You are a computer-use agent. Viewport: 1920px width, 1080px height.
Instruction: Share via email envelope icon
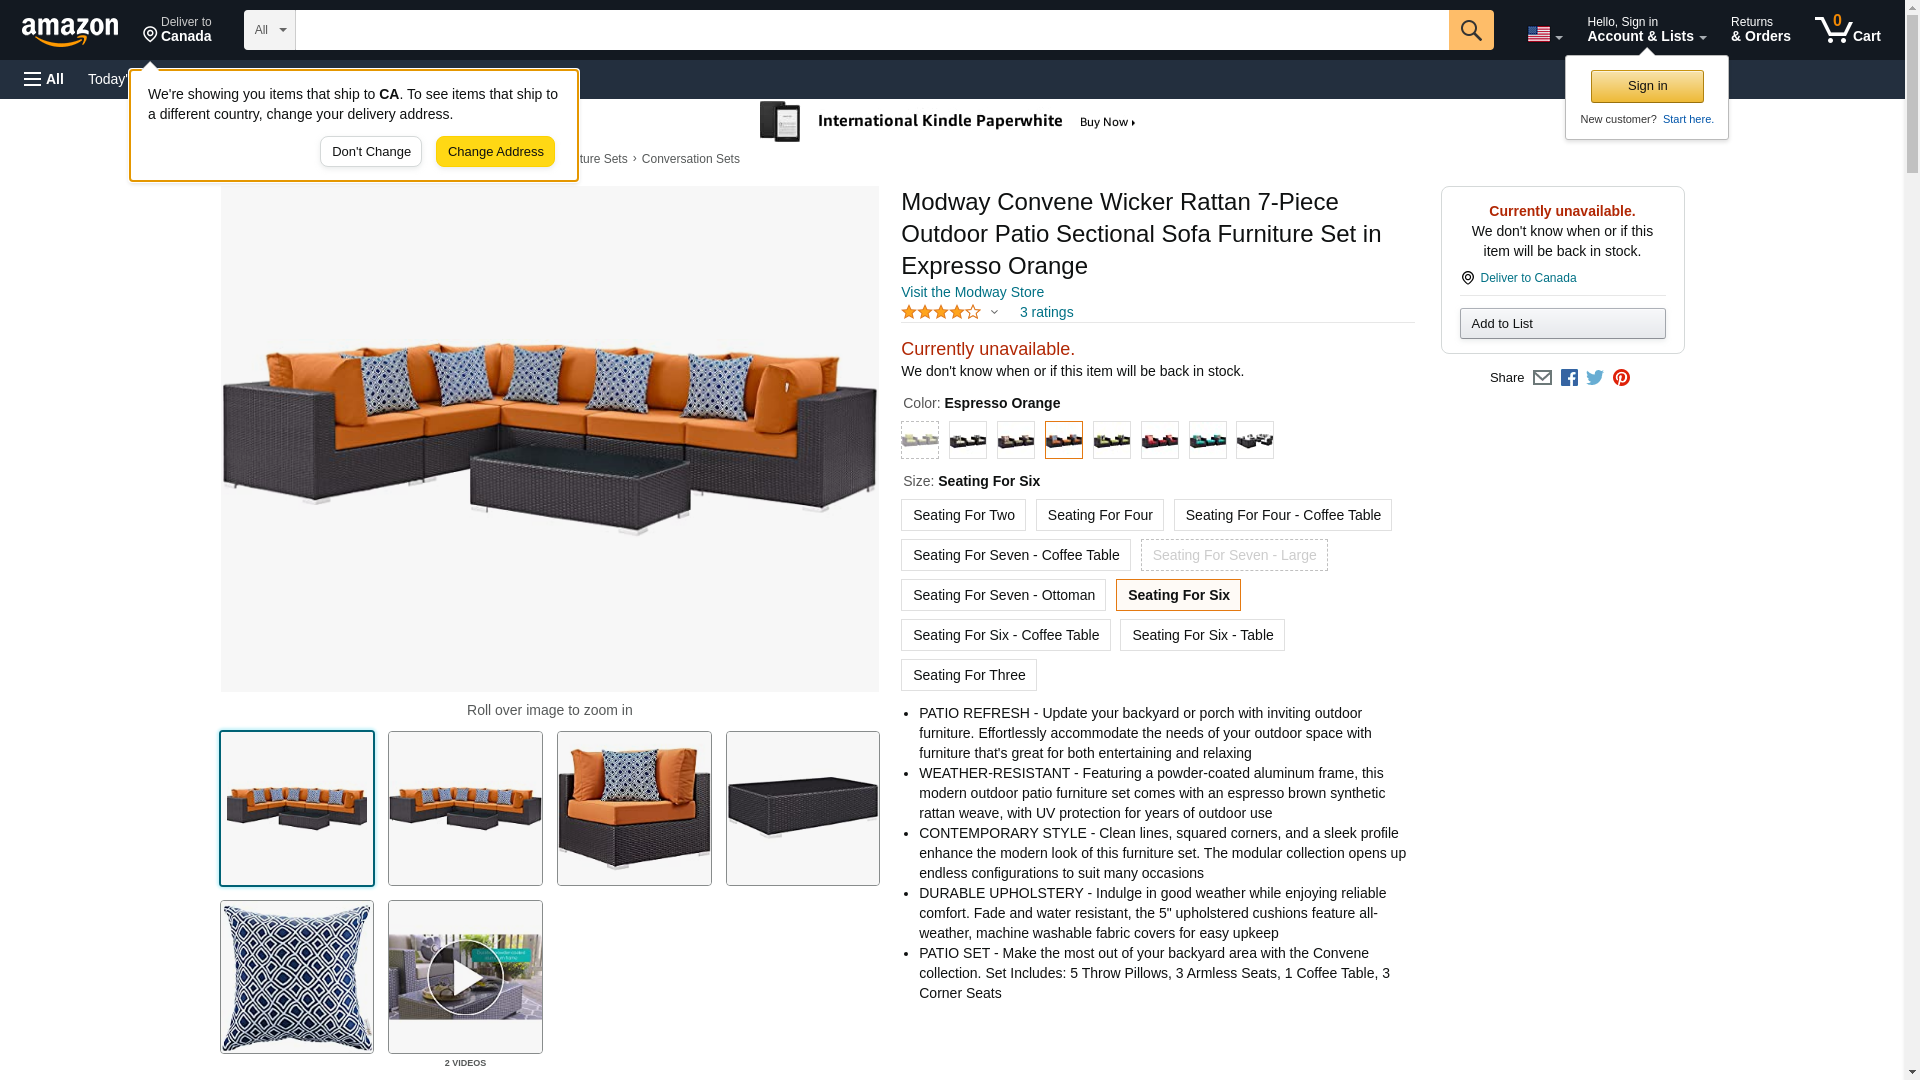coord(1542,378)
